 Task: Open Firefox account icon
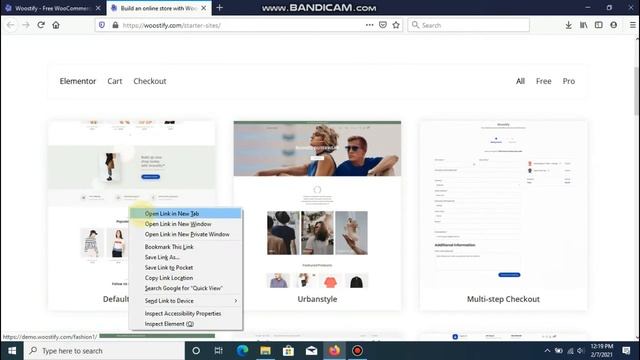pos(613,25)
